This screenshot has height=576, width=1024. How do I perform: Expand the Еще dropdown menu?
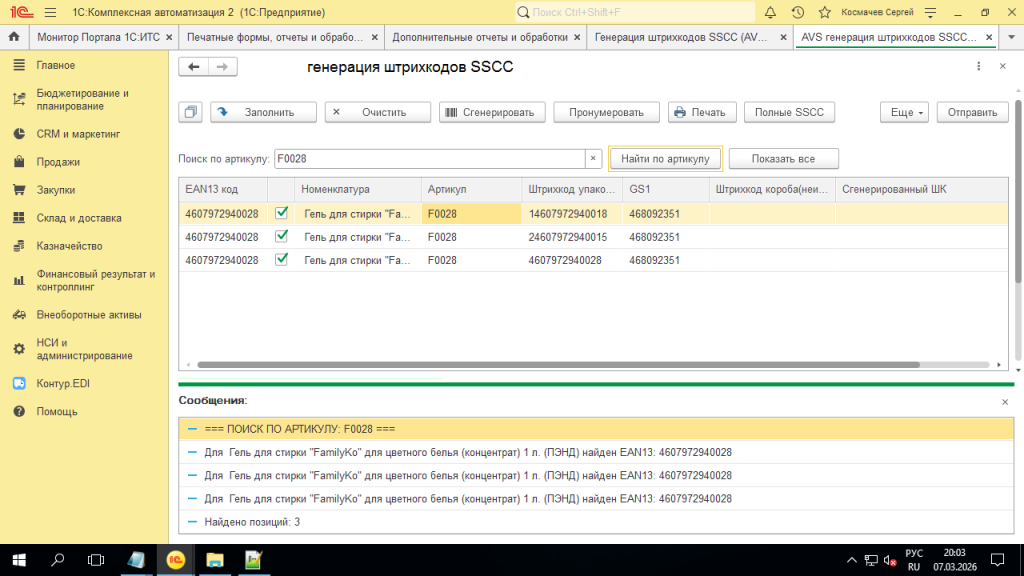(x=904, y=112)
